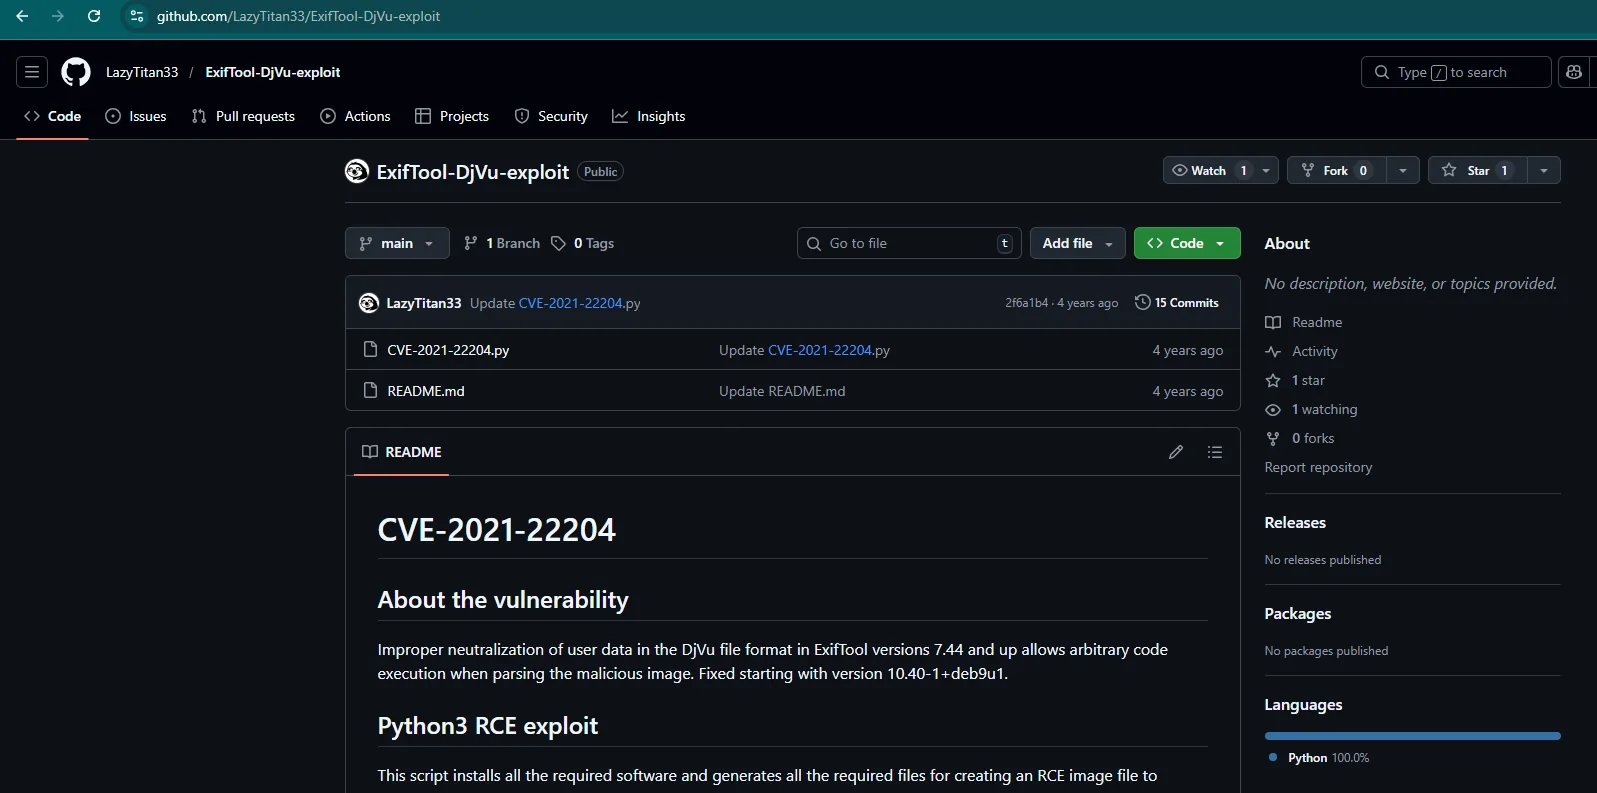This screenshot has height=793, width=1597.
Task: Switch to the Issues tab
Action: 136,116
